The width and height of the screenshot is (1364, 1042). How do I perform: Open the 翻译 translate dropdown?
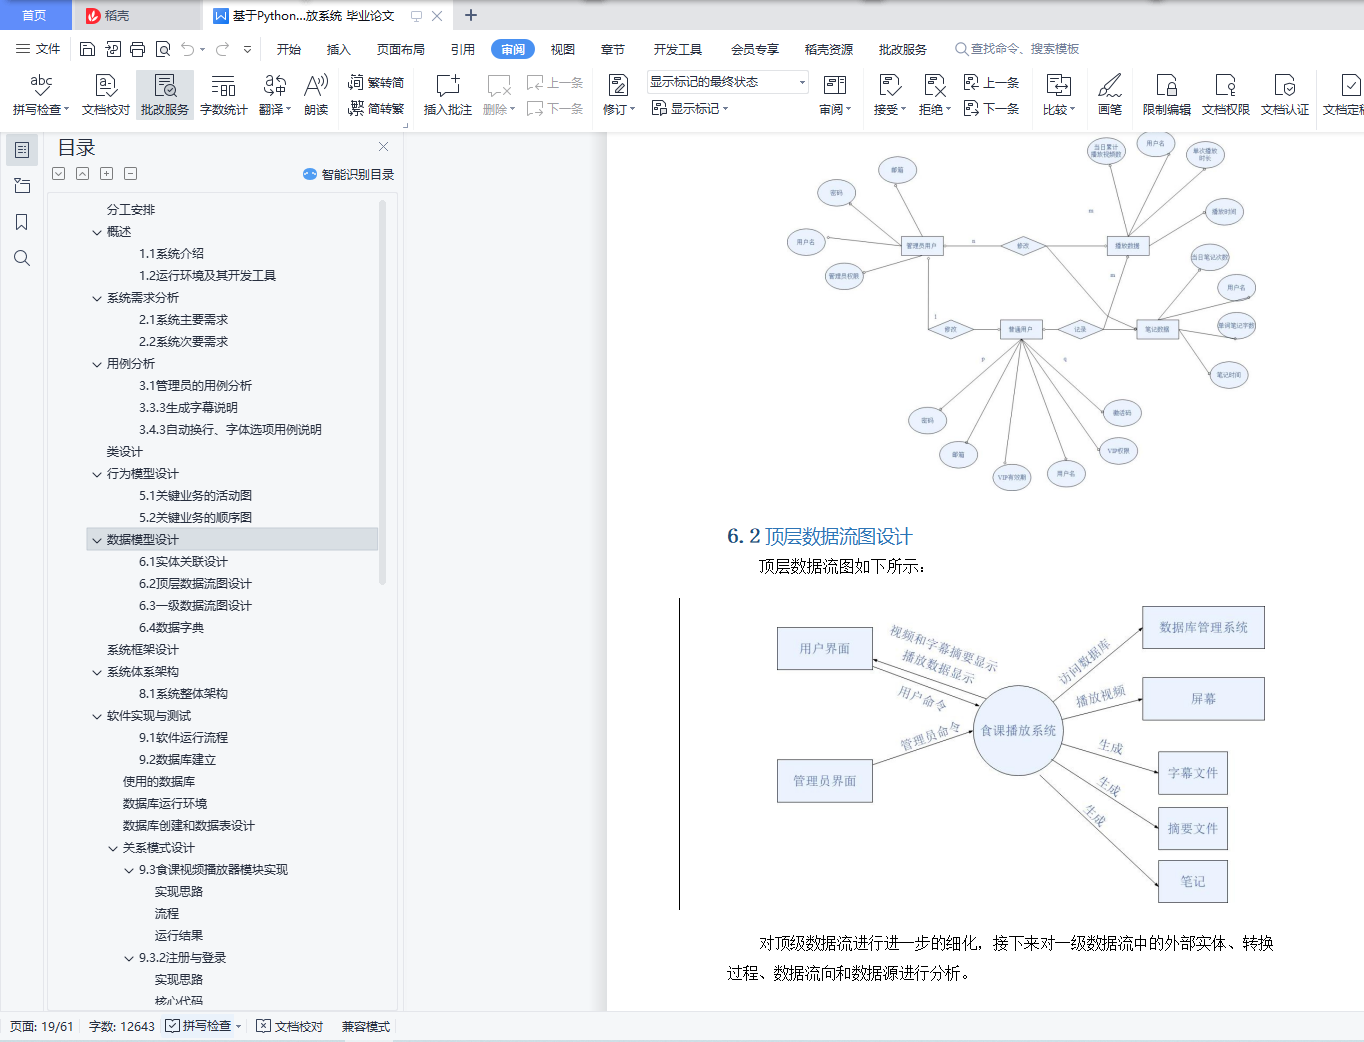point(275,95)
